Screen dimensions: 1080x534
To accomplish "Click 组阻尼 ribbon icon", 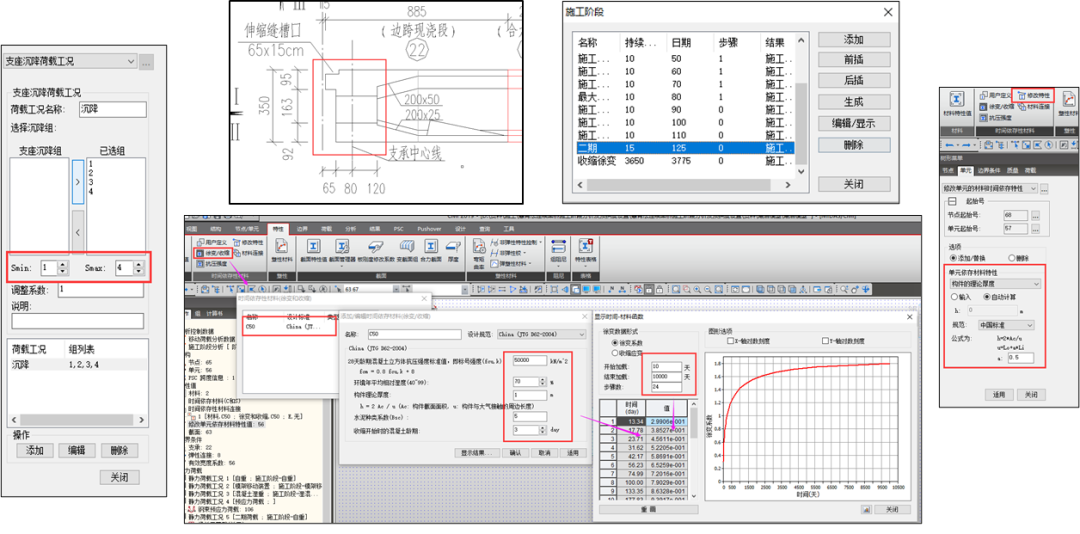I will pyautogui.click(x=558, y=251).
